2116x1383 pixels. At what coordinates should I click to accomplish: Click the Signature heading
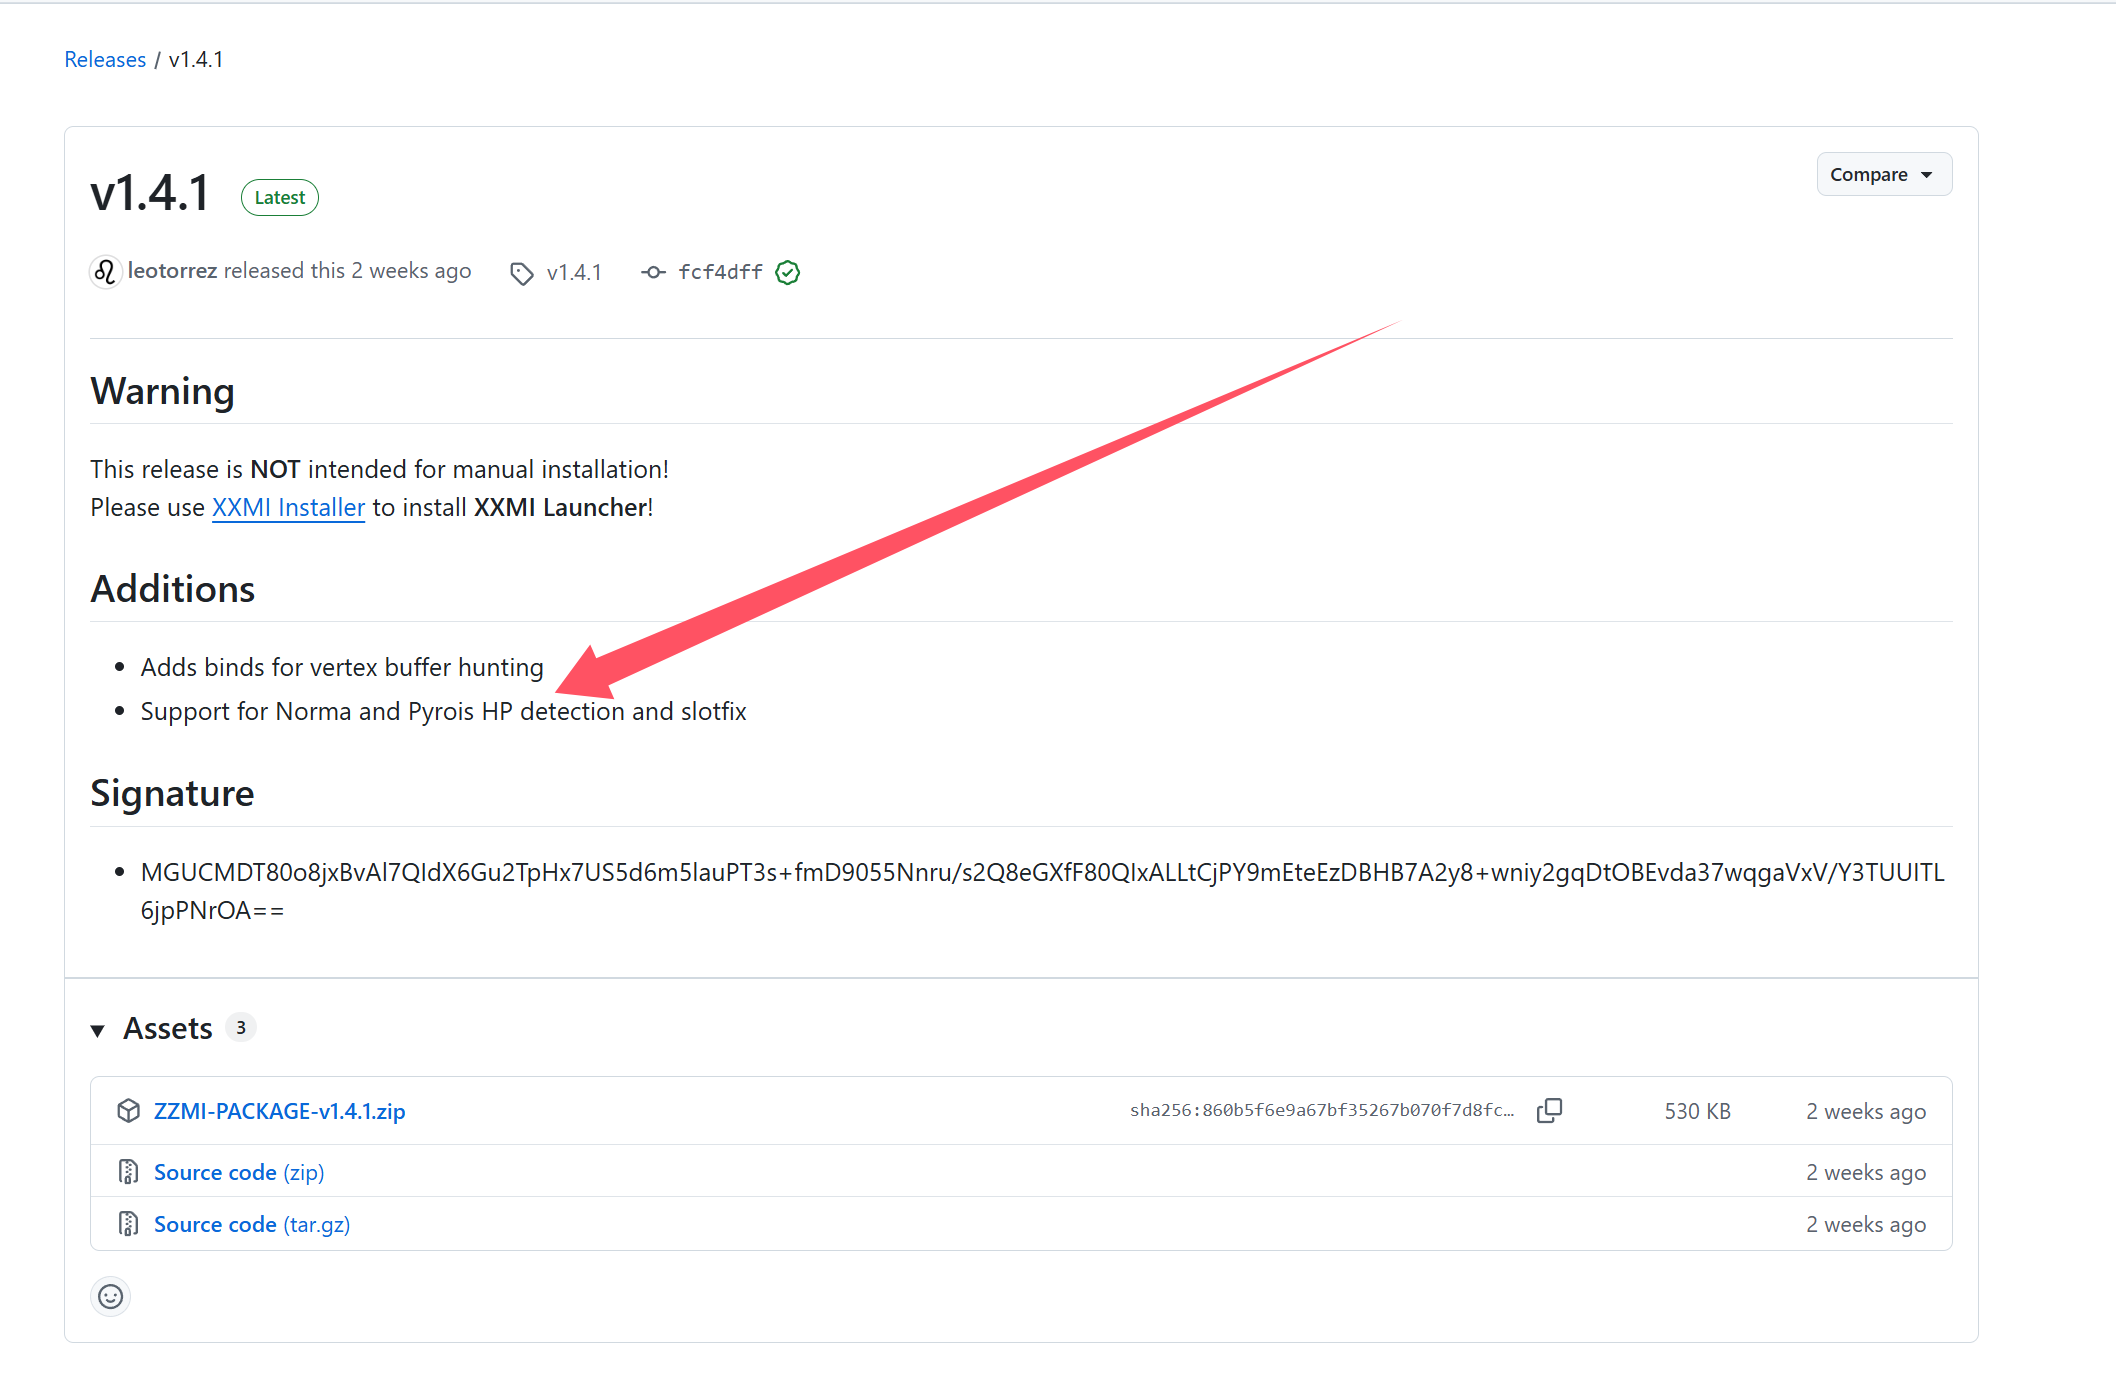tap(172, 793)
